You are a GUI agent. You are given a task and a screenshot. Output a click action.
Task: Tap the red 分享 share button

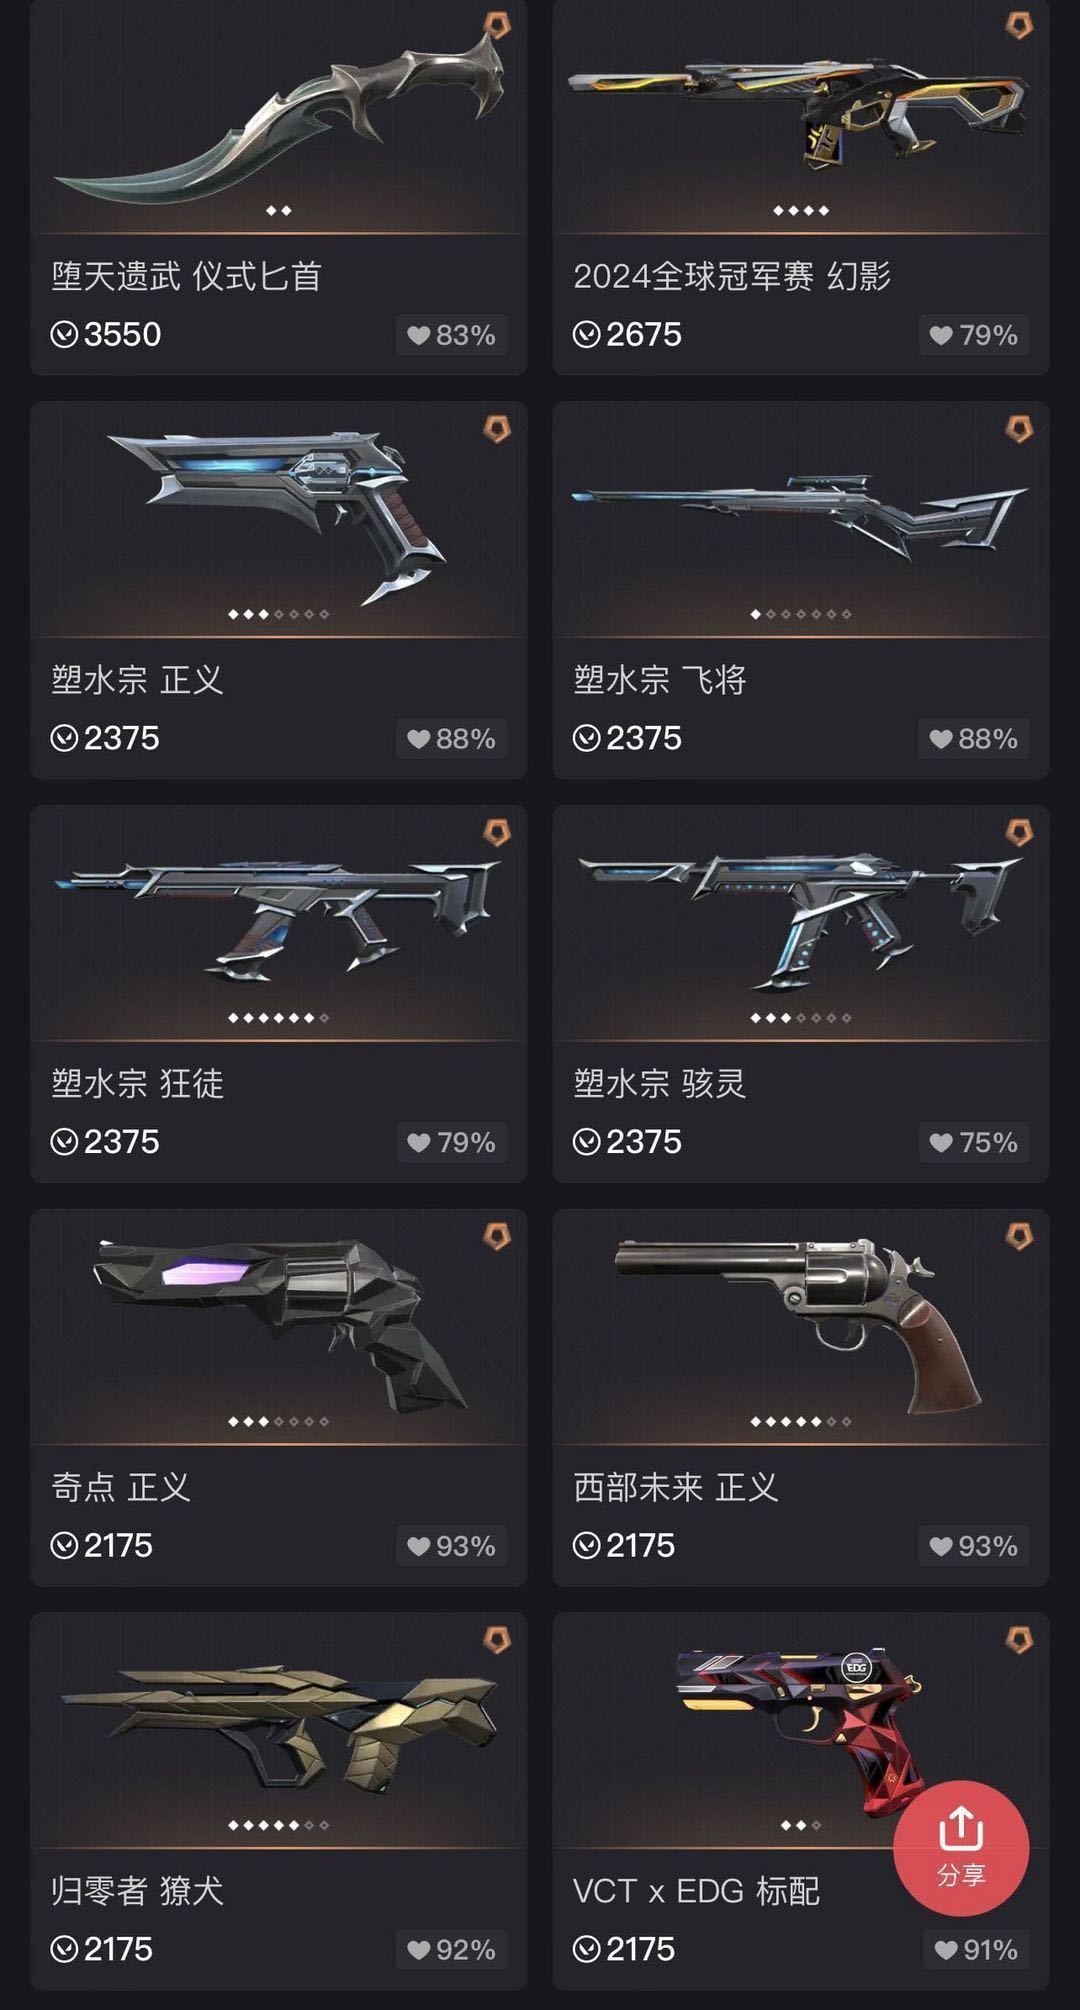(x=961, y=1848)
